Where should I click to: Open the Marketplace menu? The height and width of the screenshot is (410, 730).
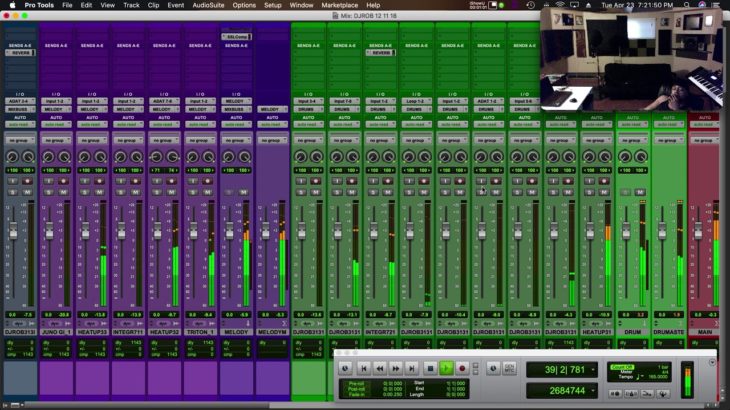(x=339, y=5)
